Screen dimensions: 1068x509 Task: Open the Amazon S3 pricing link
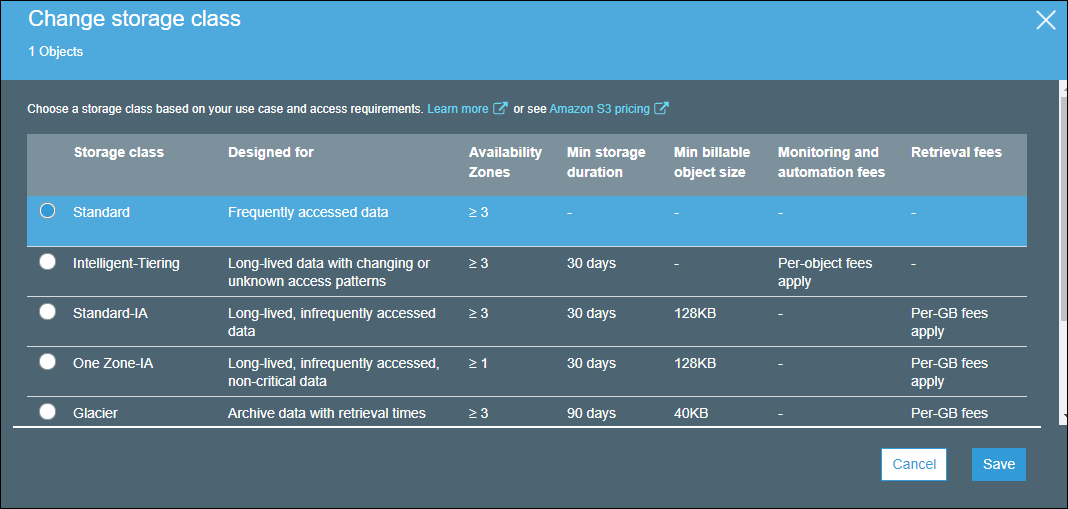click(x=599, y=109)
